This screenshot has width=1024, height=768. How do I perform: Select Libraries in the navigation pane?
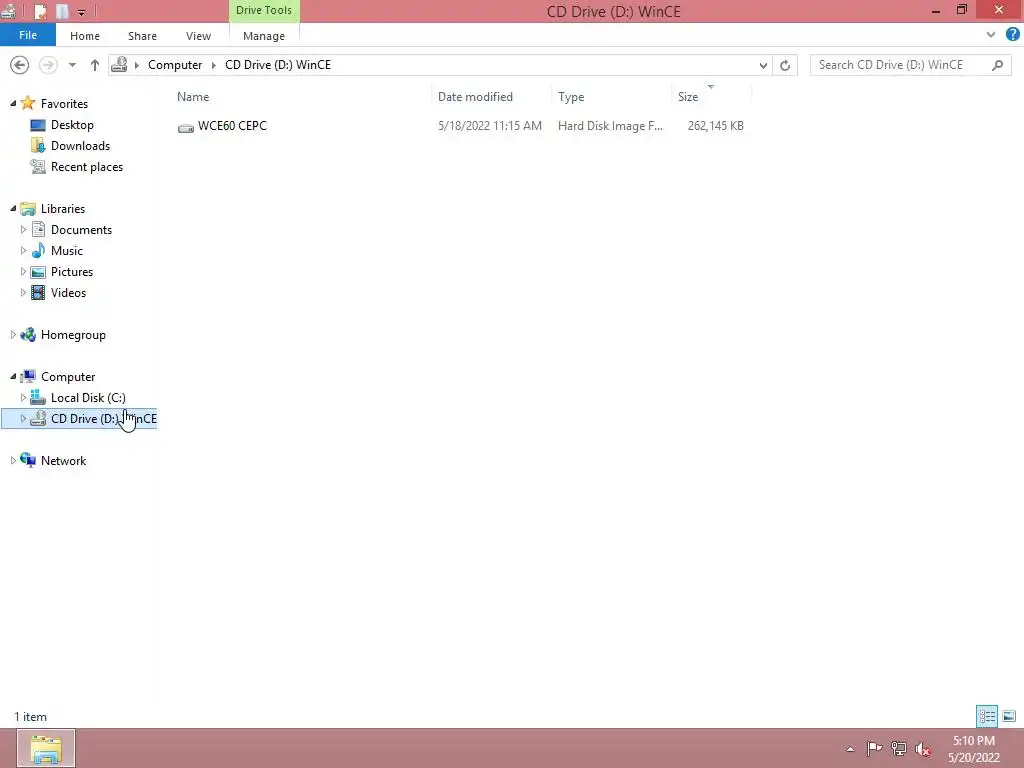click(63, 208)
